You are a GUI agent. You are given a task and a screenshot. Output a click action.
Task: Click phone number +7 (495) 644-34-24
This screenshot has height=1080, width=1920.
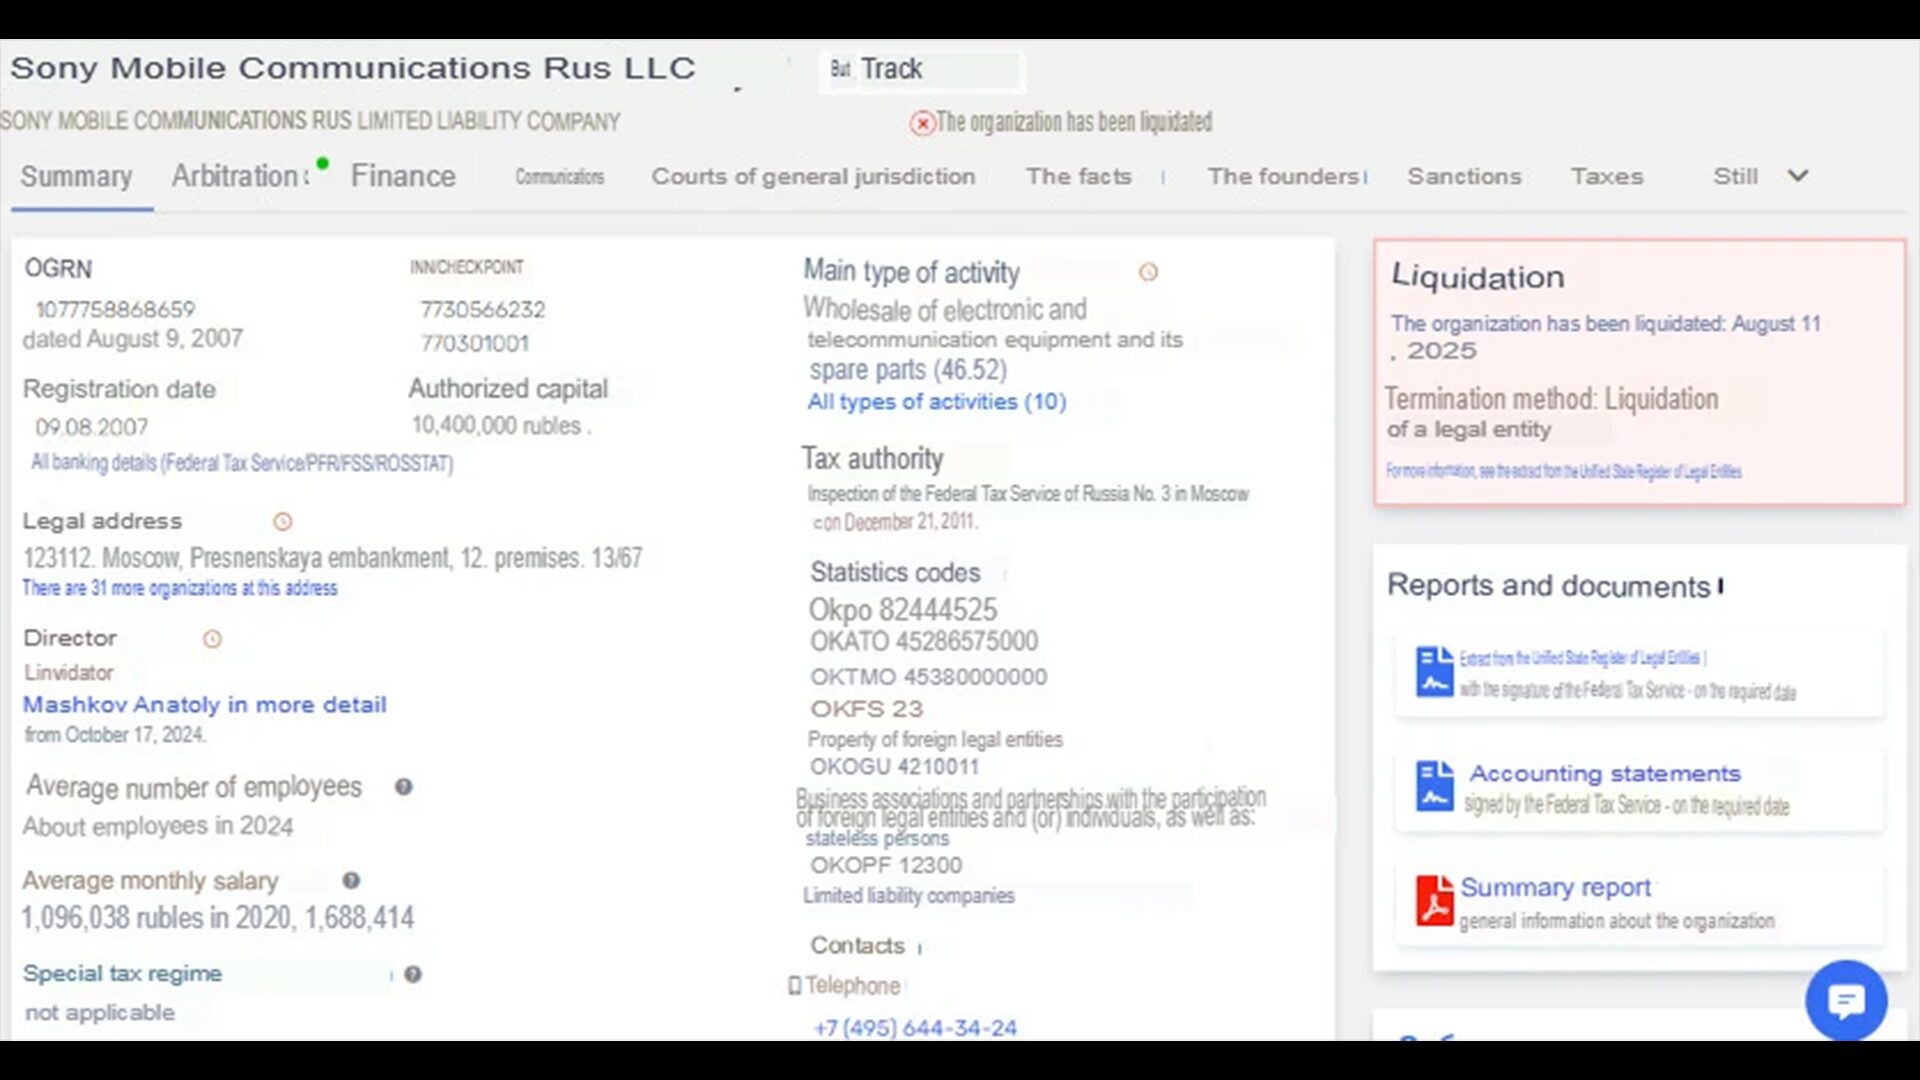915,1028
